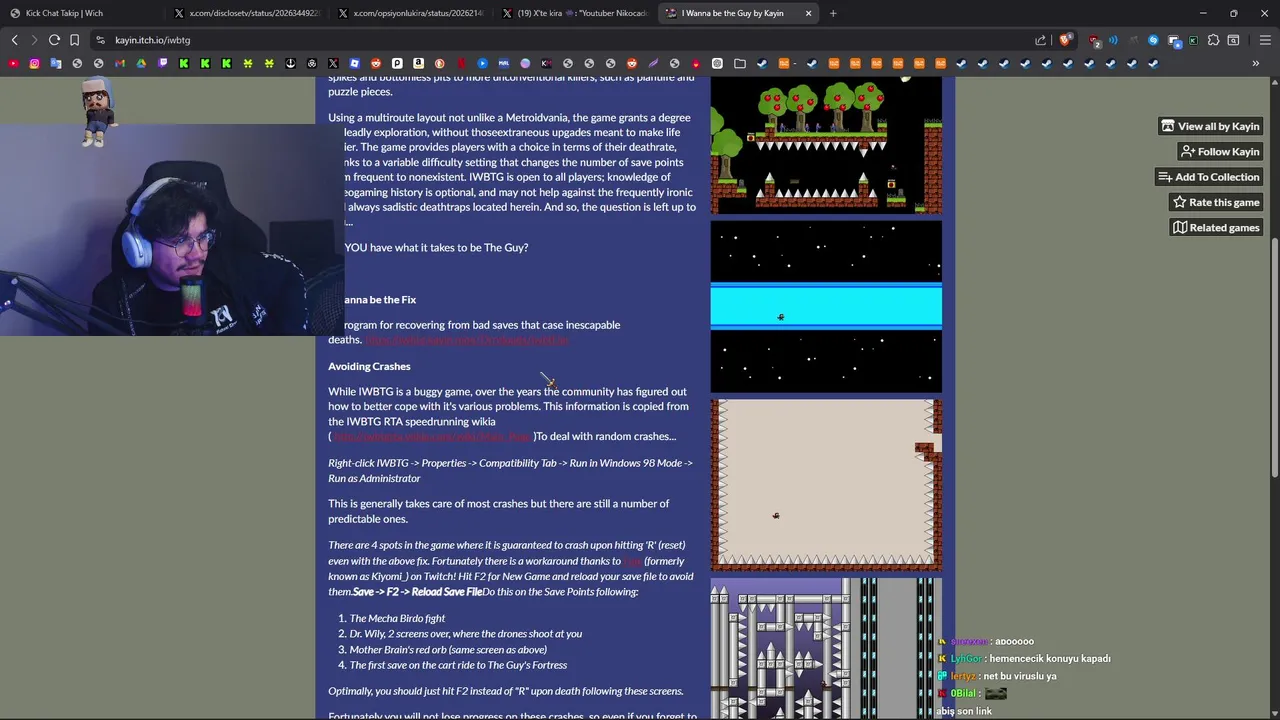Image resolution: width=1280 pixels, height=720 pixels.
Task: Click list item first save on cart ride
Action: click(458, 665)
